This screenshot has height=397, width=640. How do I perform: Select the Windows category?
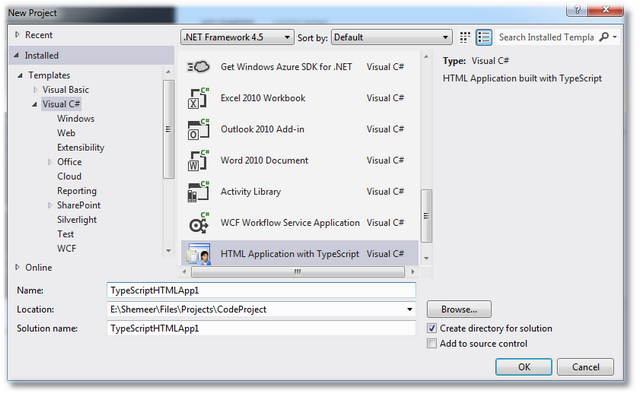coord(76,119)
